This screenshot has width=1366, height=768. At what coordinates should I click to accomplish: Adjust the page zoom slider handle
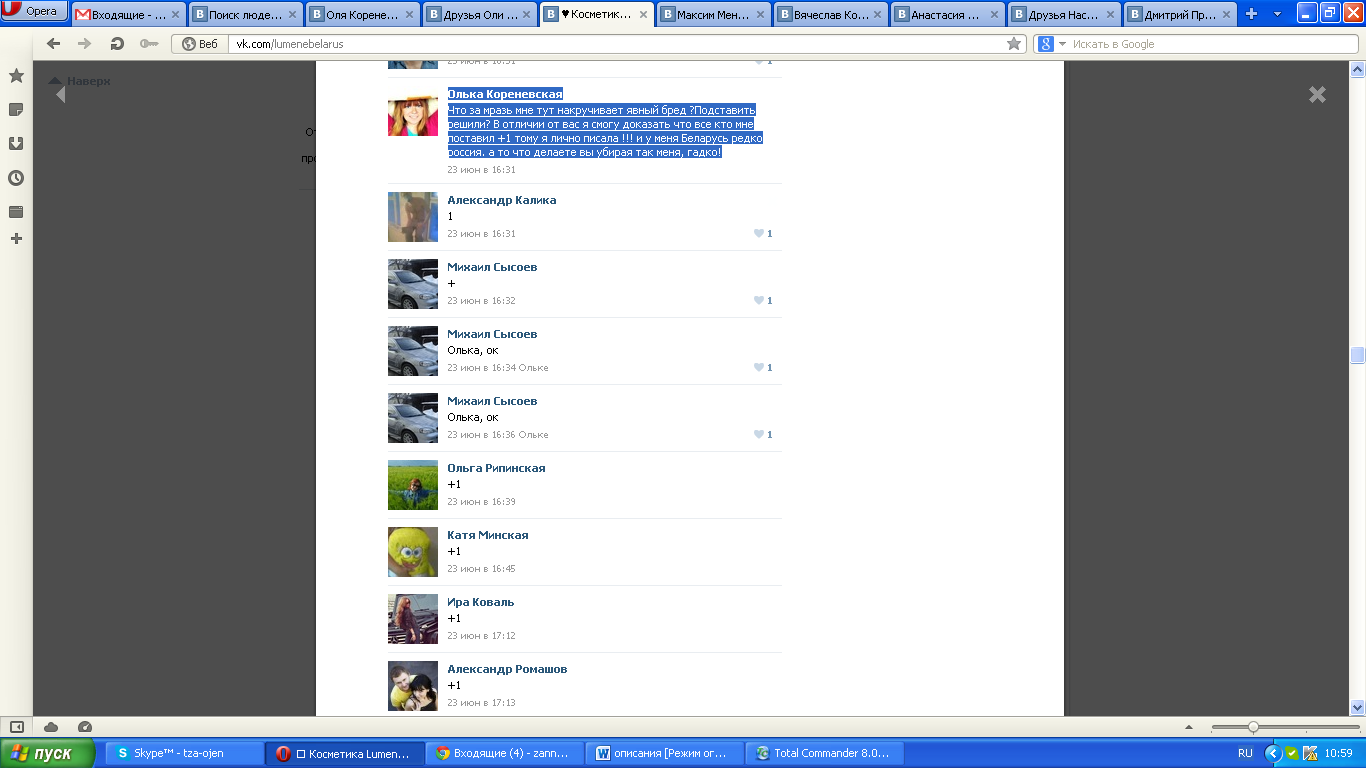click(x=1253, y=727)
